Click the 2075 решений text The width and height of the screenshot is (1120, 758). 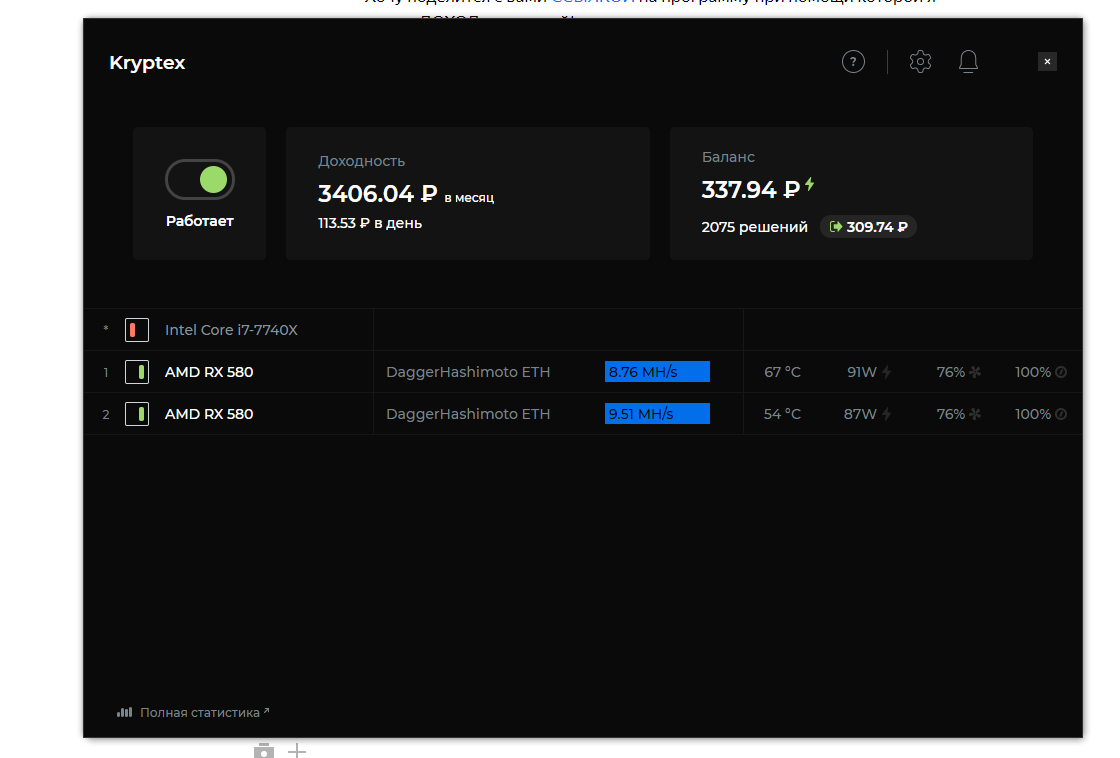(x=754, y=227)
